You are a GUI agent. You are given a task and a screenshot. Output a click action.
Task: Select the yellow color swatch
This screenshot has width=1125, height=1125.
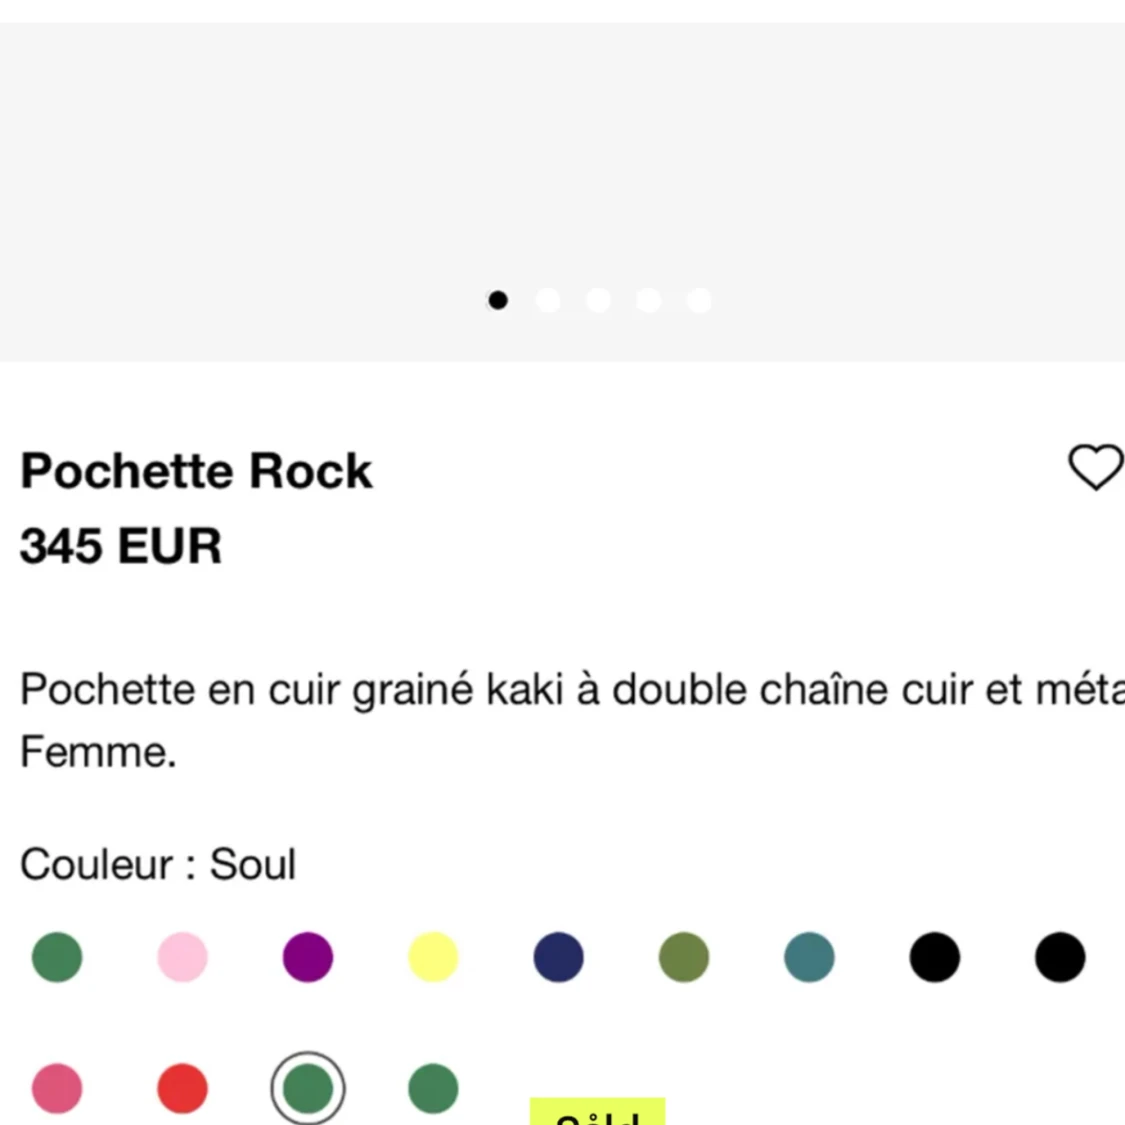click(x=433, y=957)
